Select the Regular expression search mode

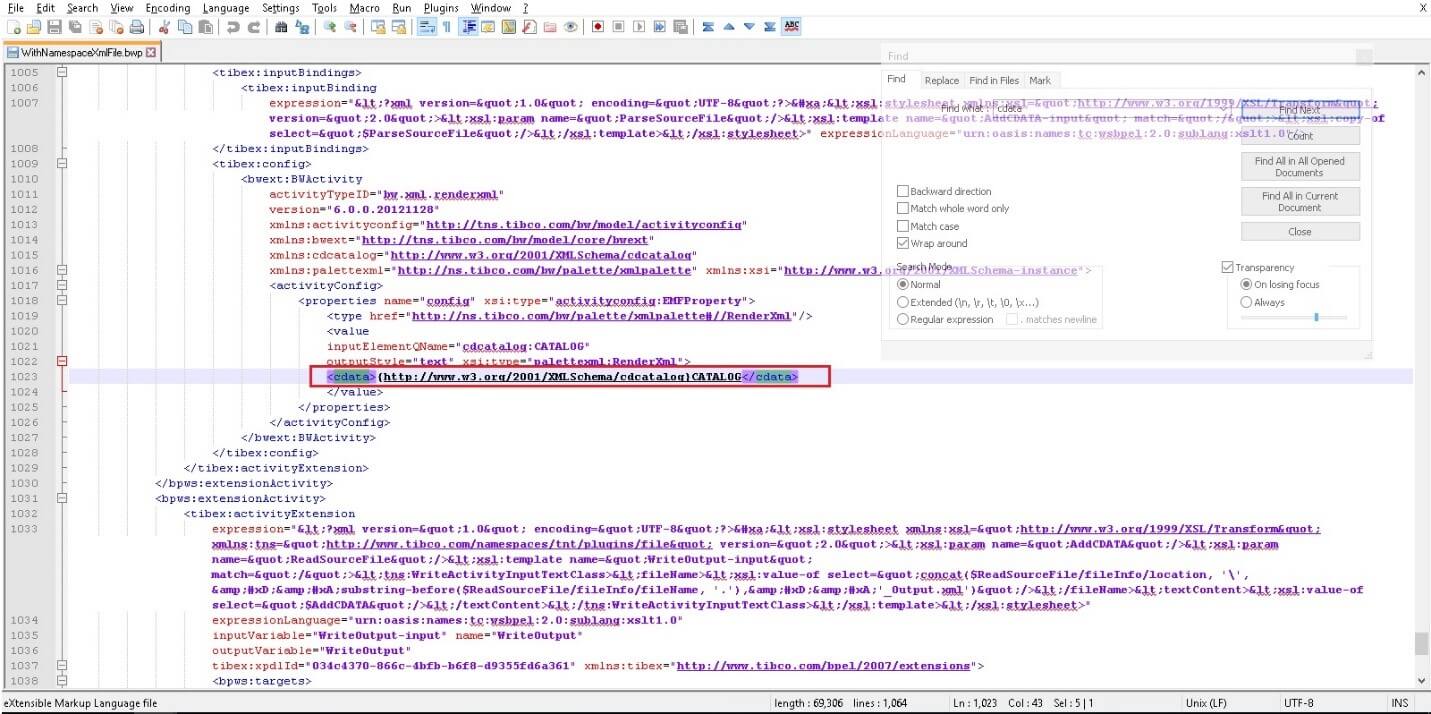903,319
